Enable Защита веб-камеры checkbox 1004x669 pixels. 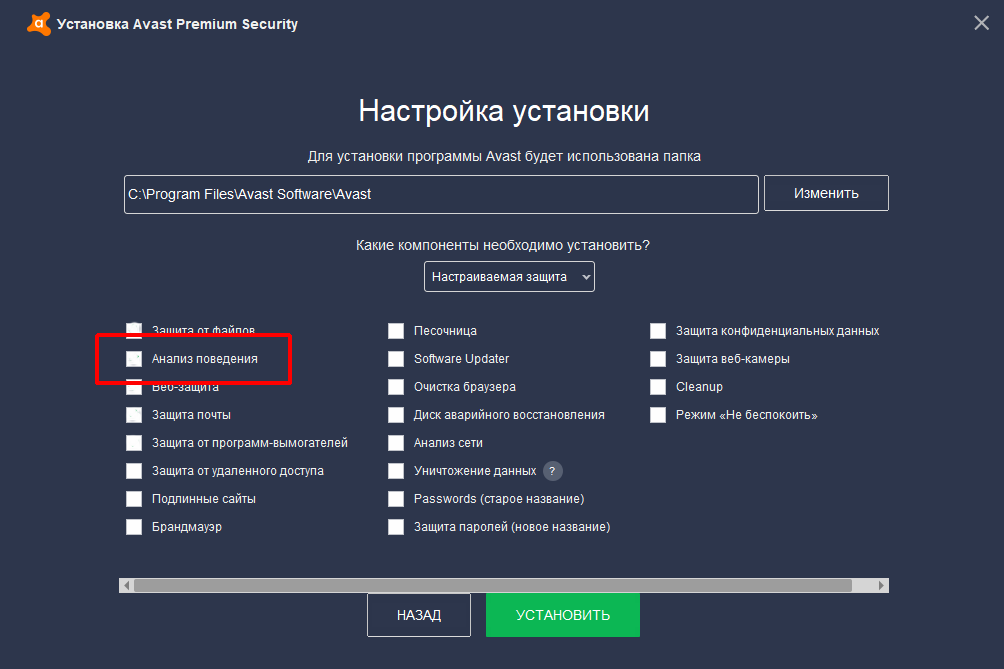coord(658,359)
